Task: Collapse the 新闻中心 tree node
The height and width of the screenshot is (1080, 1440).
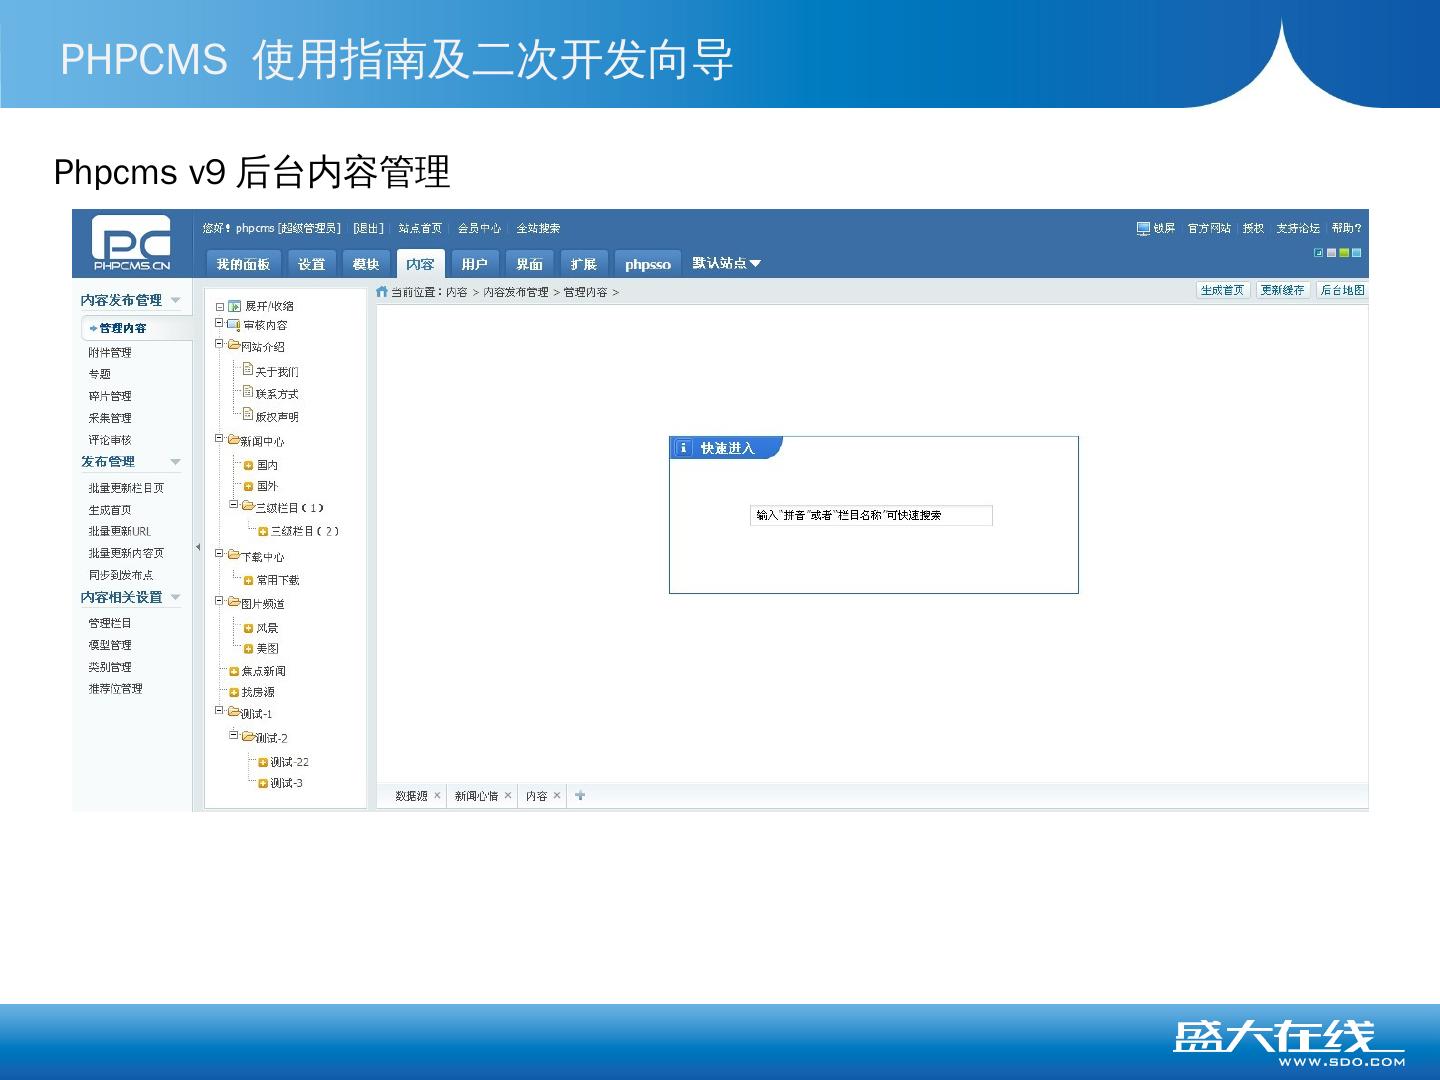Action: (x=219, y=438)
